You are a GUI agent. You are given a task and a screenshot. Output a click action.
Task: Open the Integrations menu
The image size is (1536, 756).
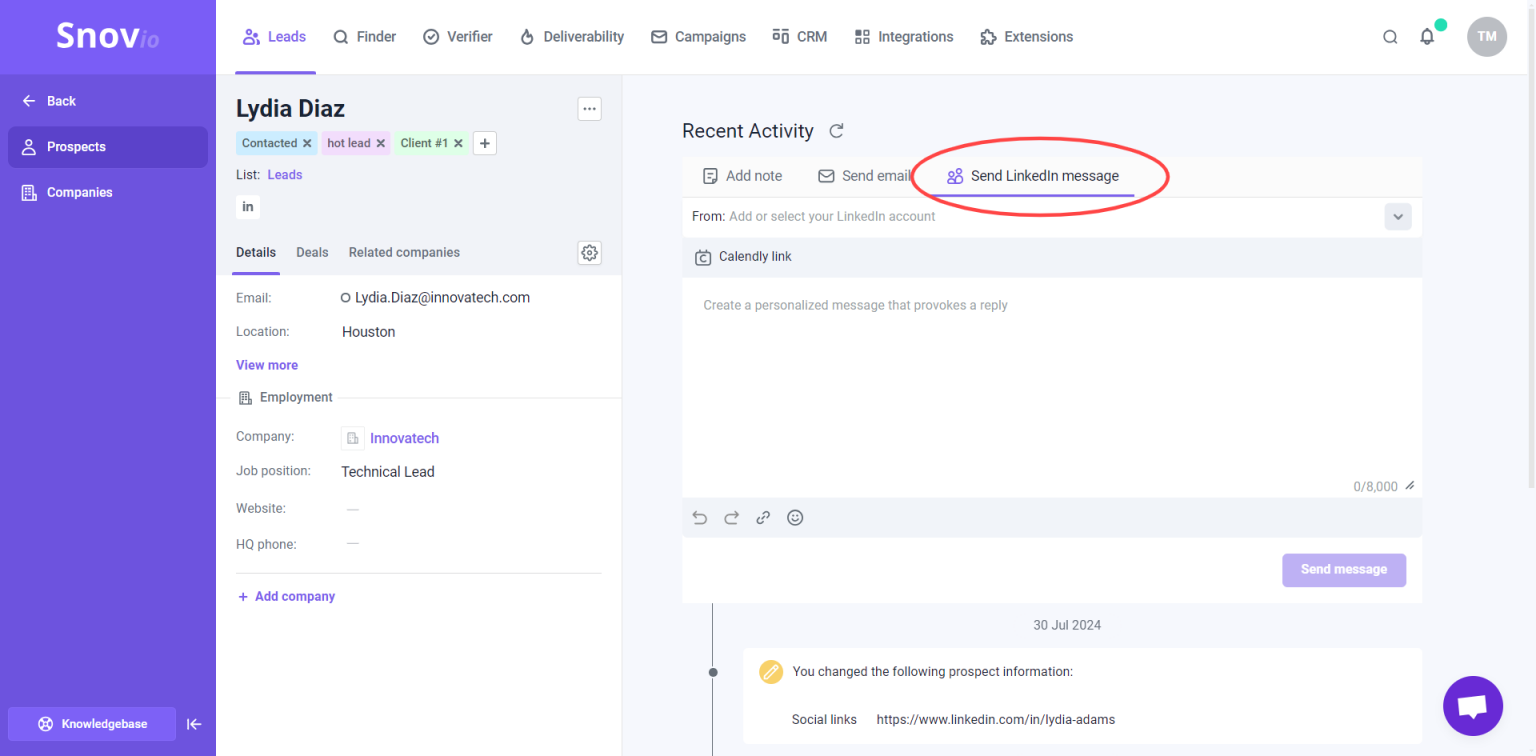(x=904, y=37)
